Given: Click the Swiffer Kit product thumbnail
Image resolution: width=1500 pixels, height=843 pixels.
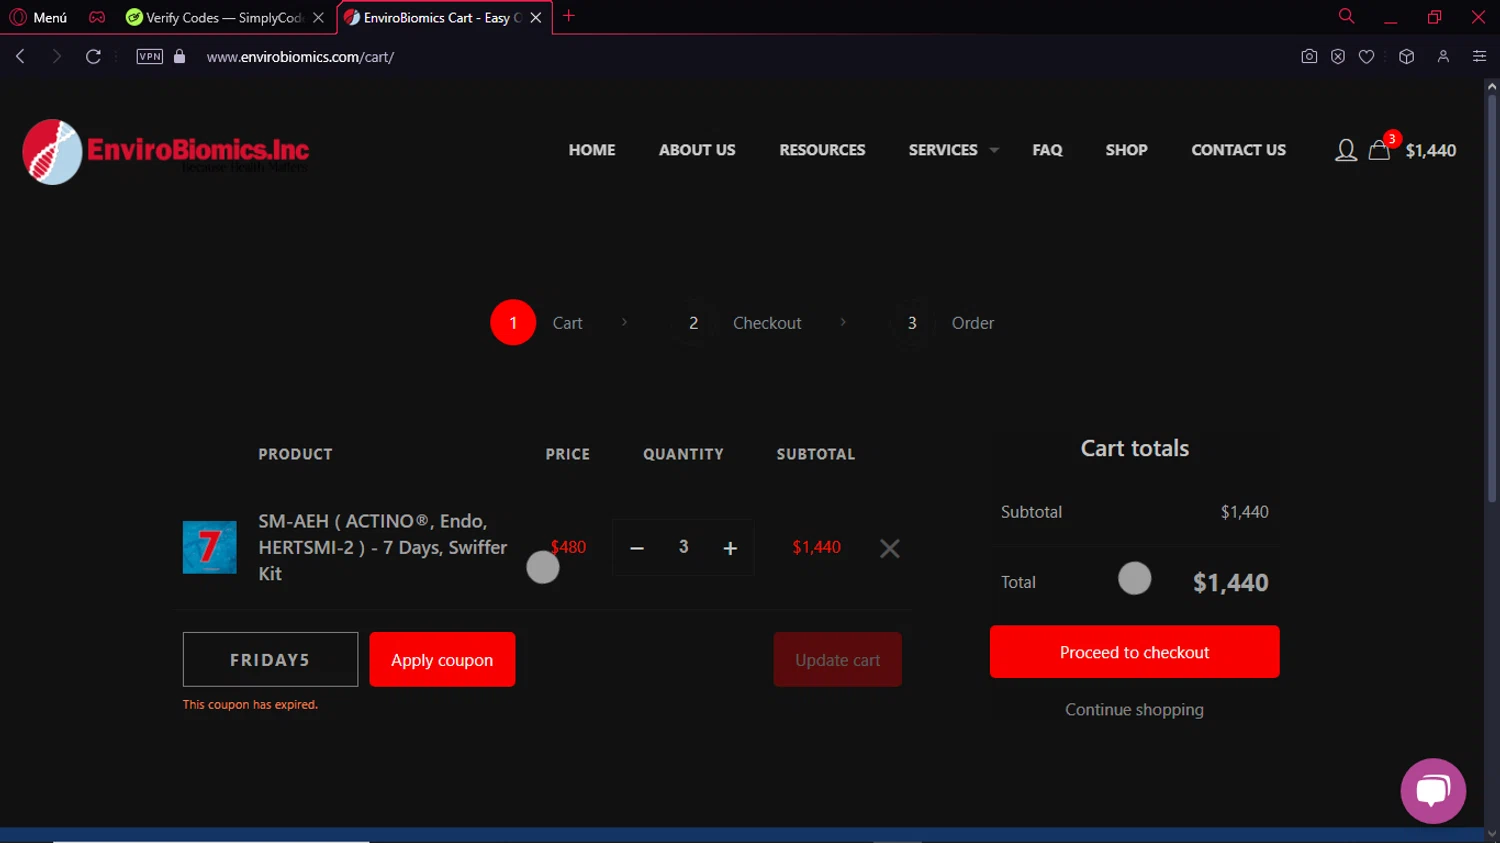Looking at the screenshot, I should point(210,547).
